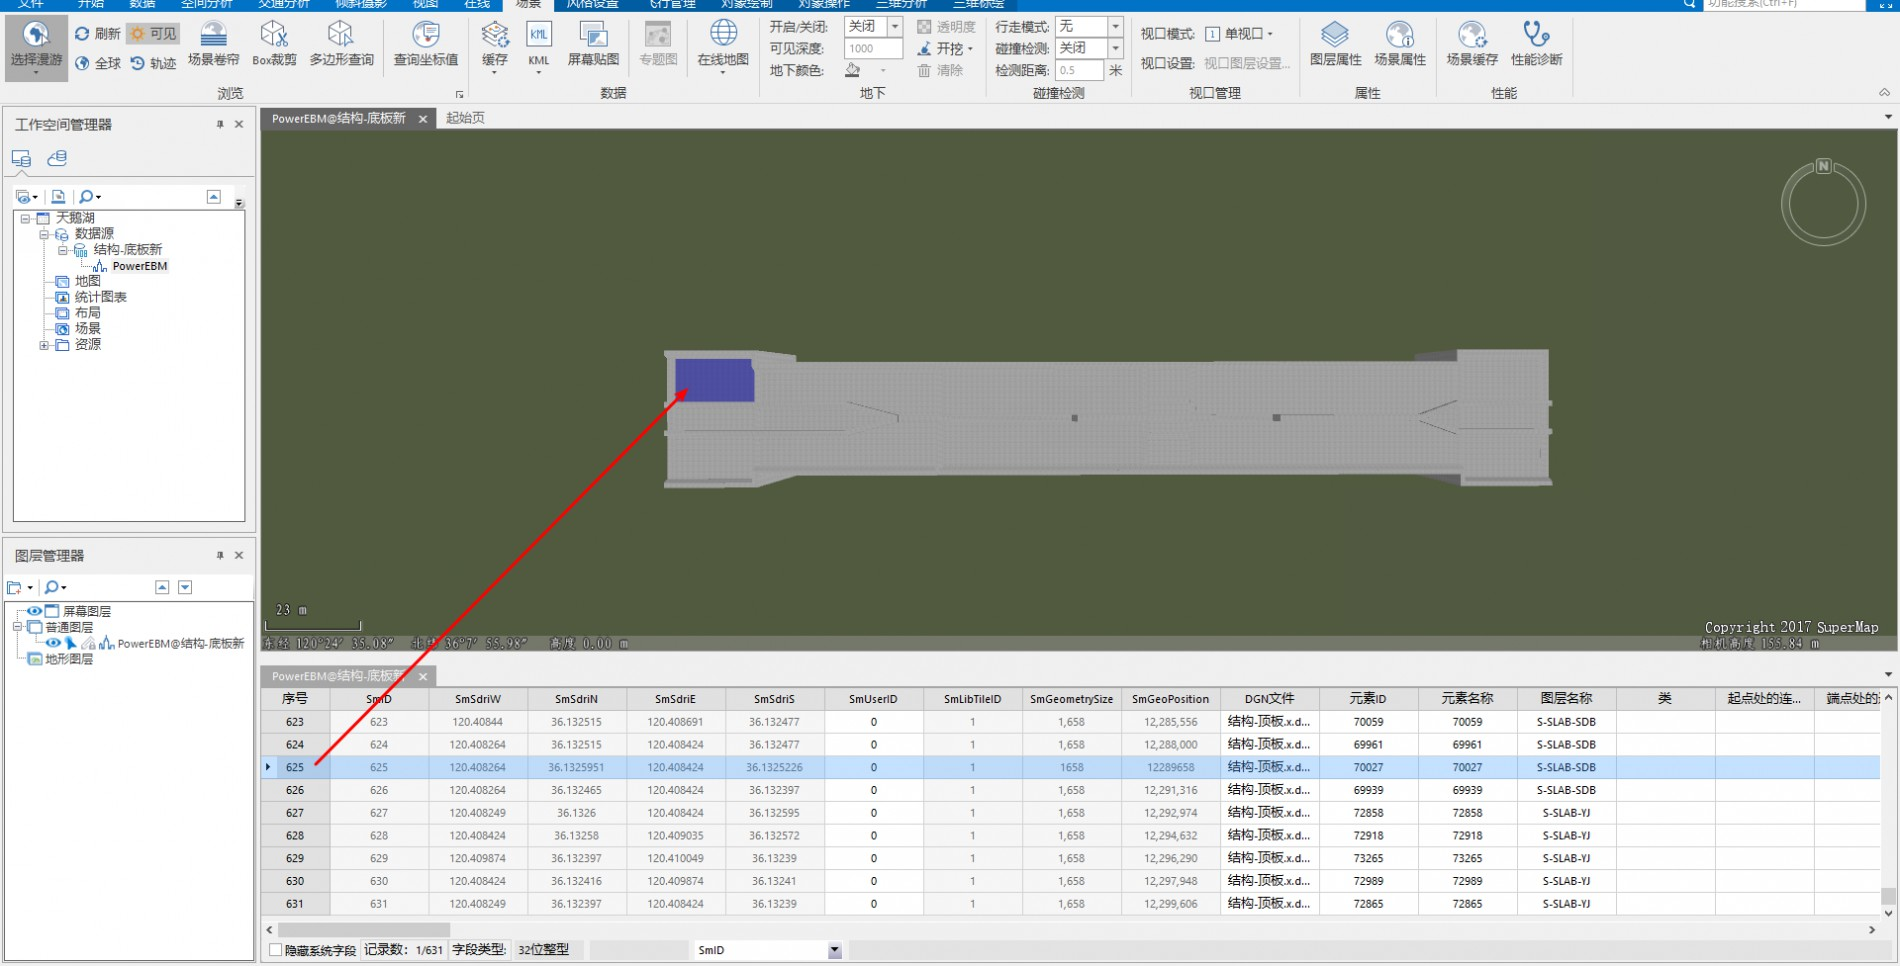Screen dimensions: 1900x966
Task: Click the 场景缓存 scene cache button
Action: [1472, 45]
